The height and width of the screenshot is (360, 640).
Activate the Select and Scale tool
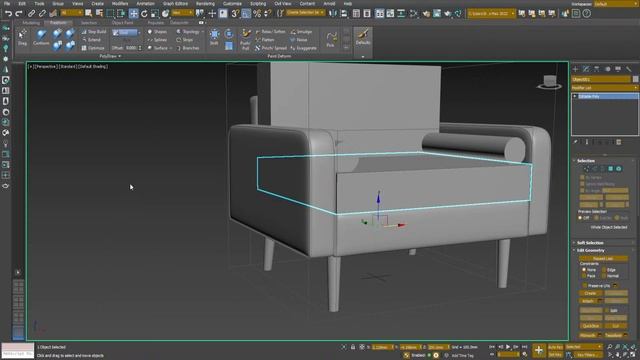[155, 13]
